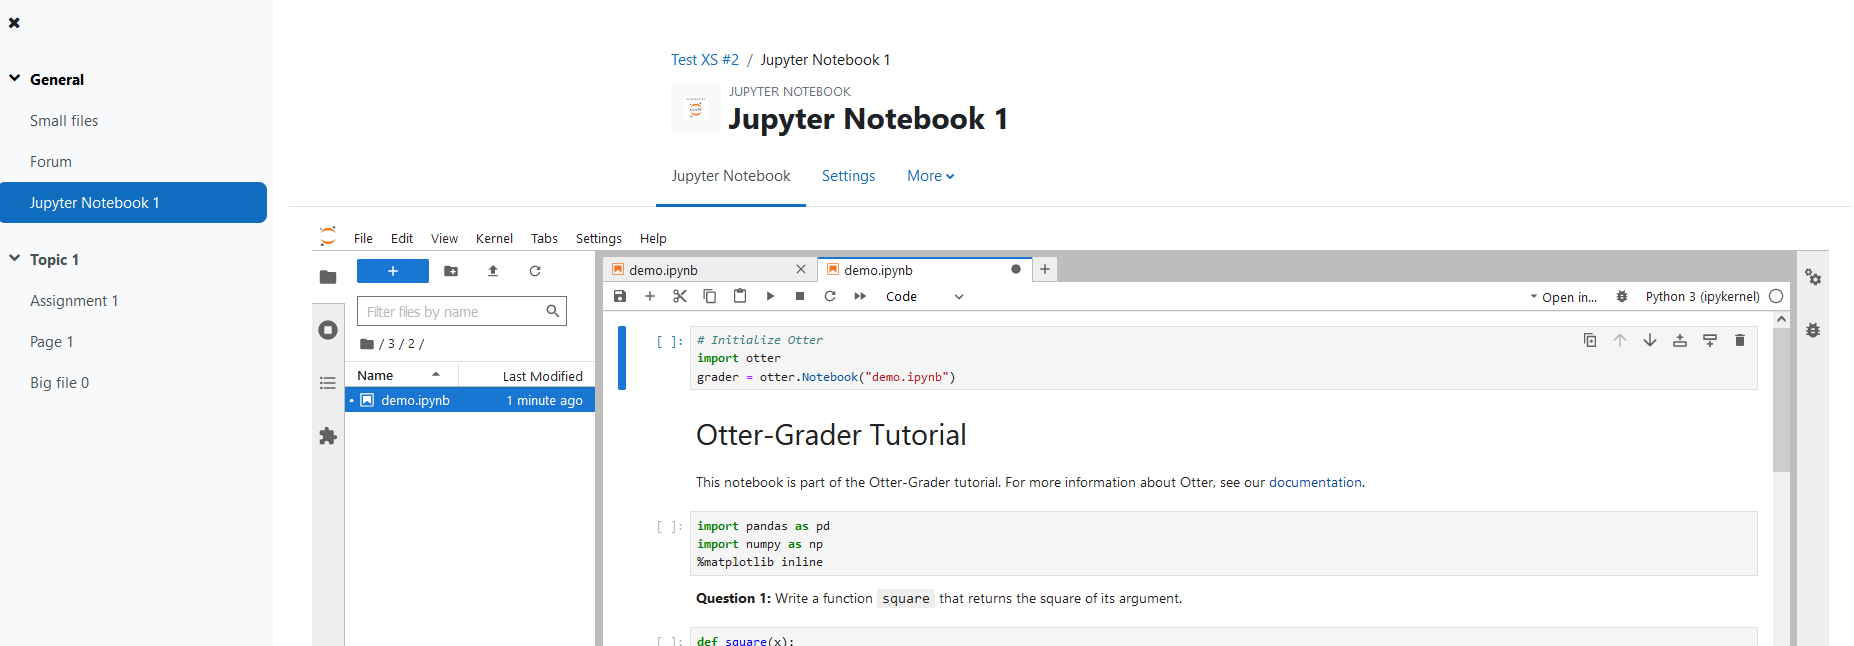This screenshot has width=1854, height=646.
Task: Collapse the General section
Action: click(x=15, y=78)
